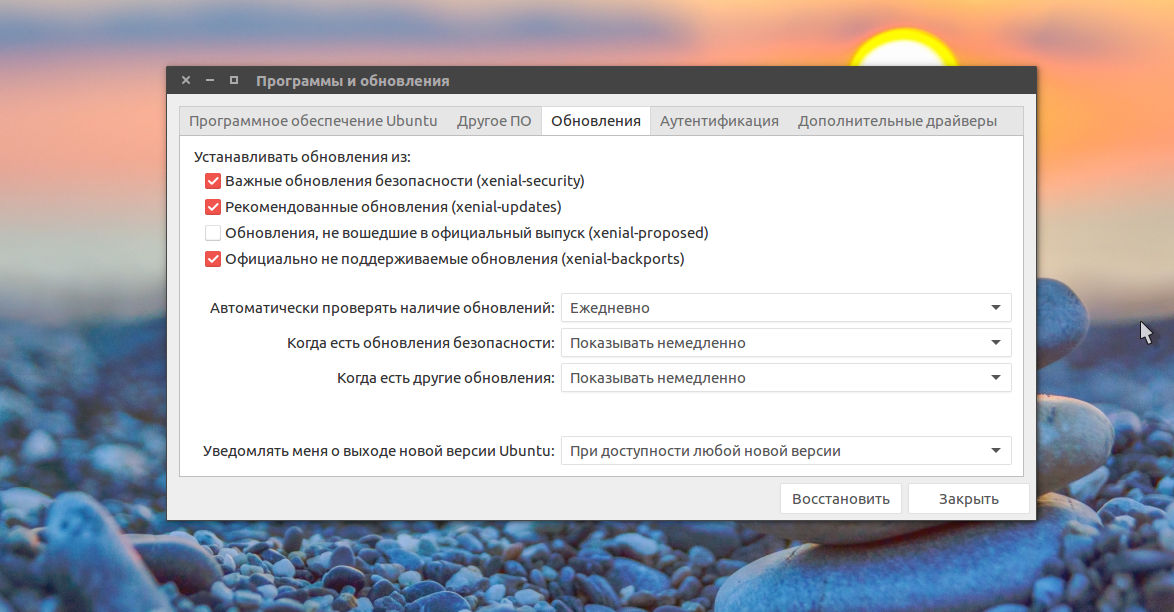Select the Обновления tab
1174x612 pixels.
point(596,121)
